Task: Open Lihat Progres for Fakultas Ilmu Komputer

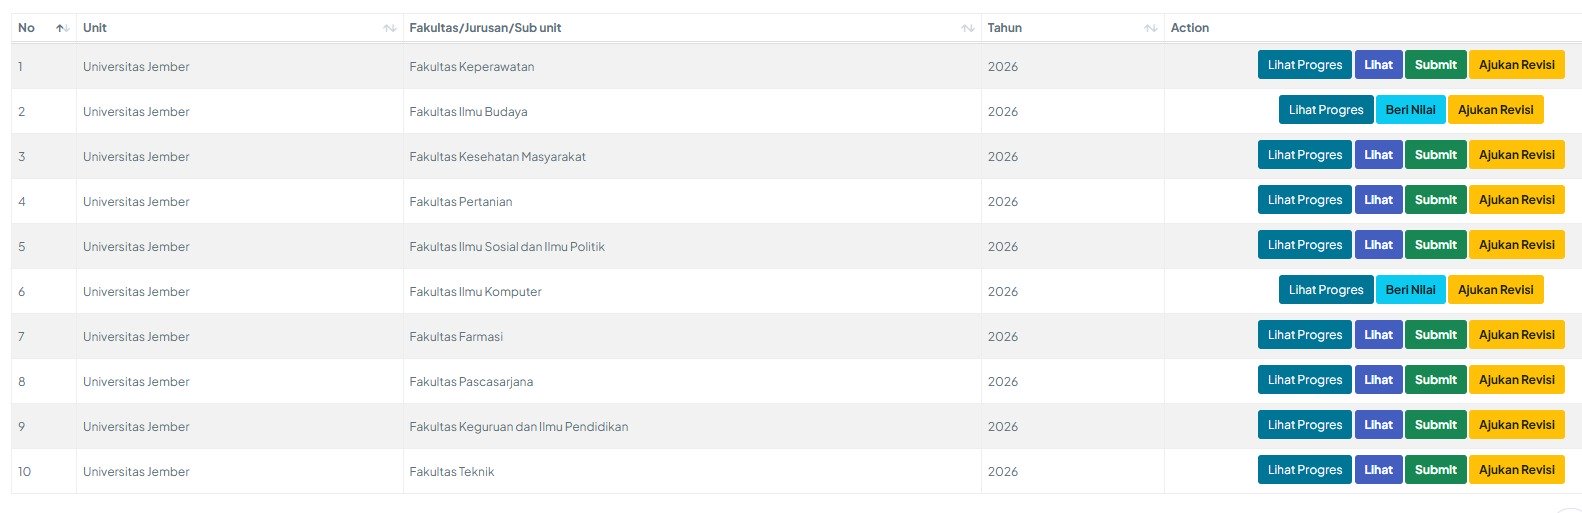Action: 1325,290
